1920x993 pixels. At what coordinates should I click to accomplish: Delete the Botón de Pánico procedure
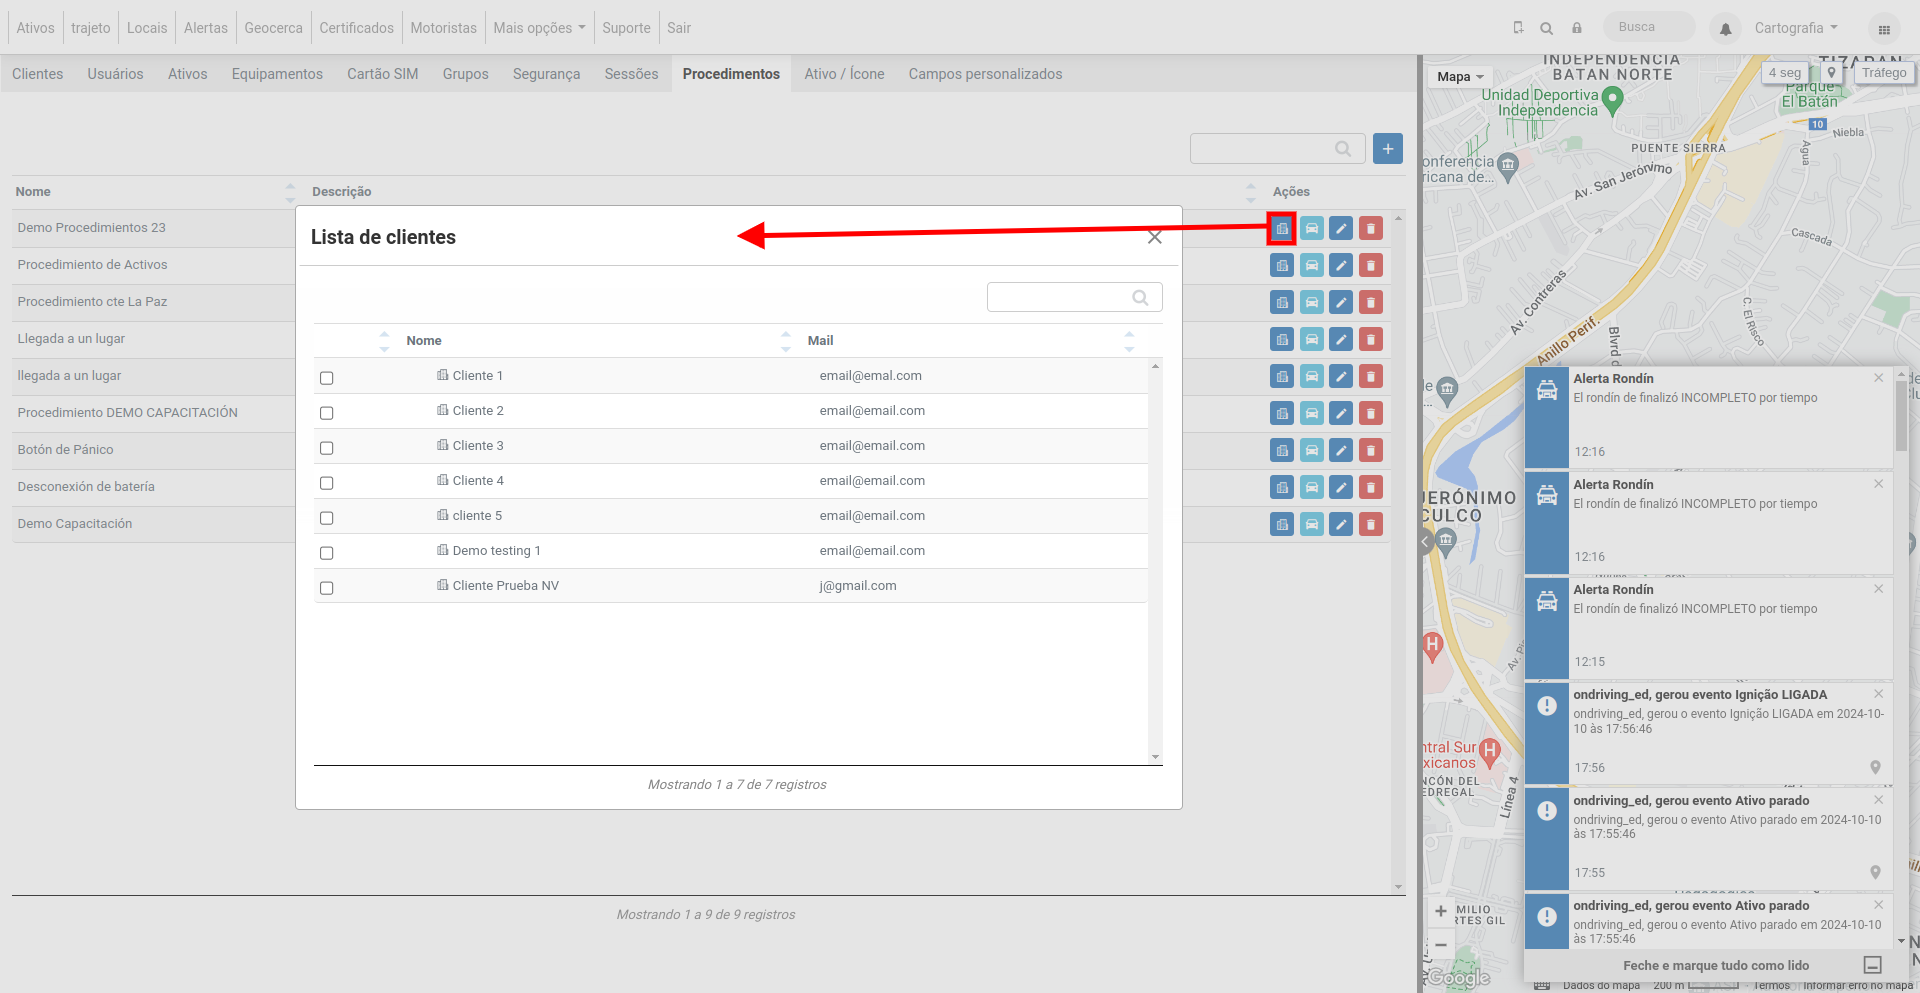pyautogui.click(x=1371, y=450)
